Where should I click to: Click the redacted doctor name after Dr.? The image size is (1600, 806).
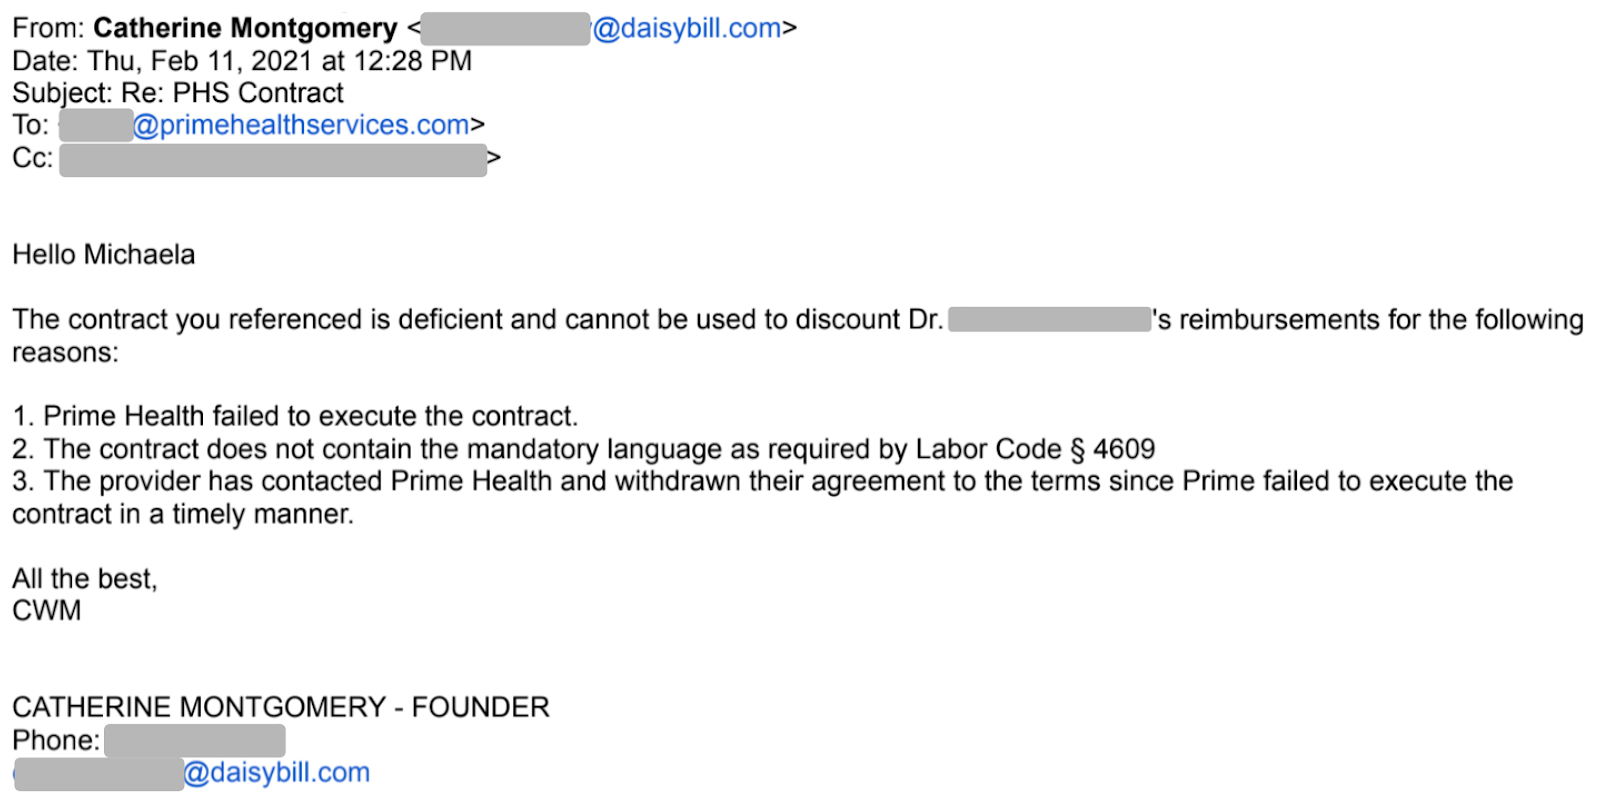click(x=1049, y=320)
